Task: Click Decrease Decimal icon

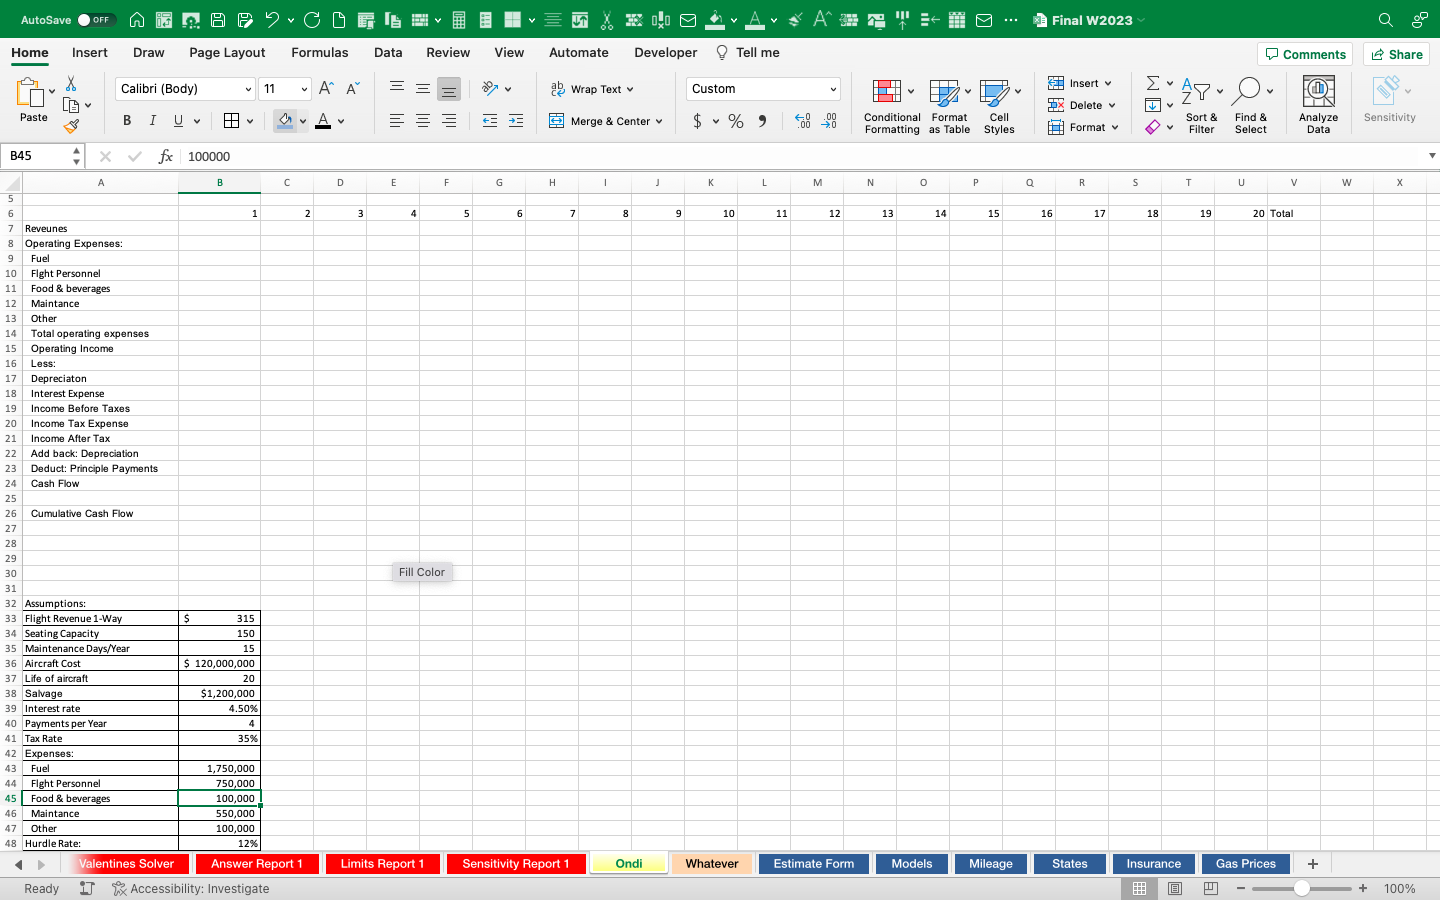Action: [829, 121]
